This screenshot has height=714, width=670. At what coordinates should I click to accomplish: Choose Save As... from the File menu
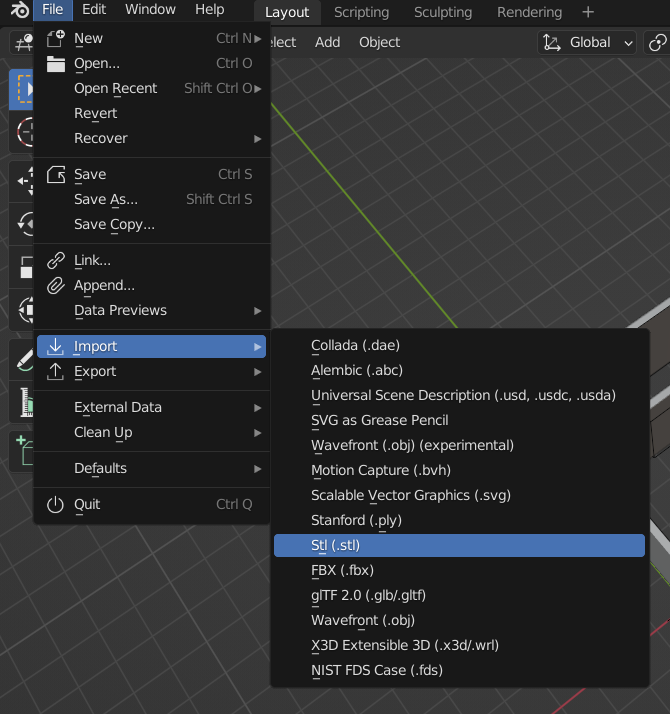pyautogui.click(x=152, y=199)
